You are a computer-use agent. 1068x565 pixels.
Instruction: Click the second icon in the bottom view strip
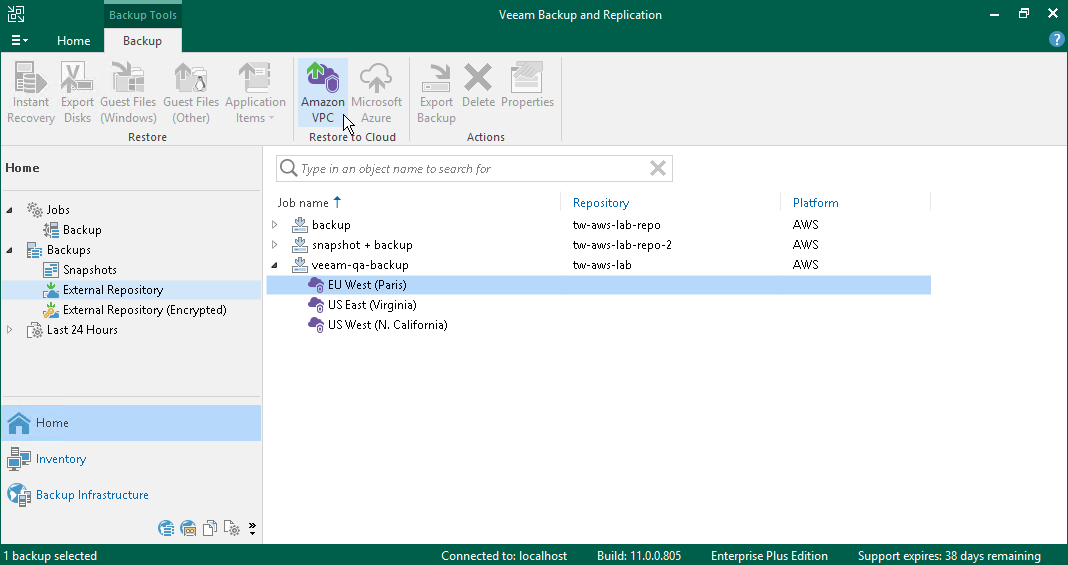pos(188,528)
